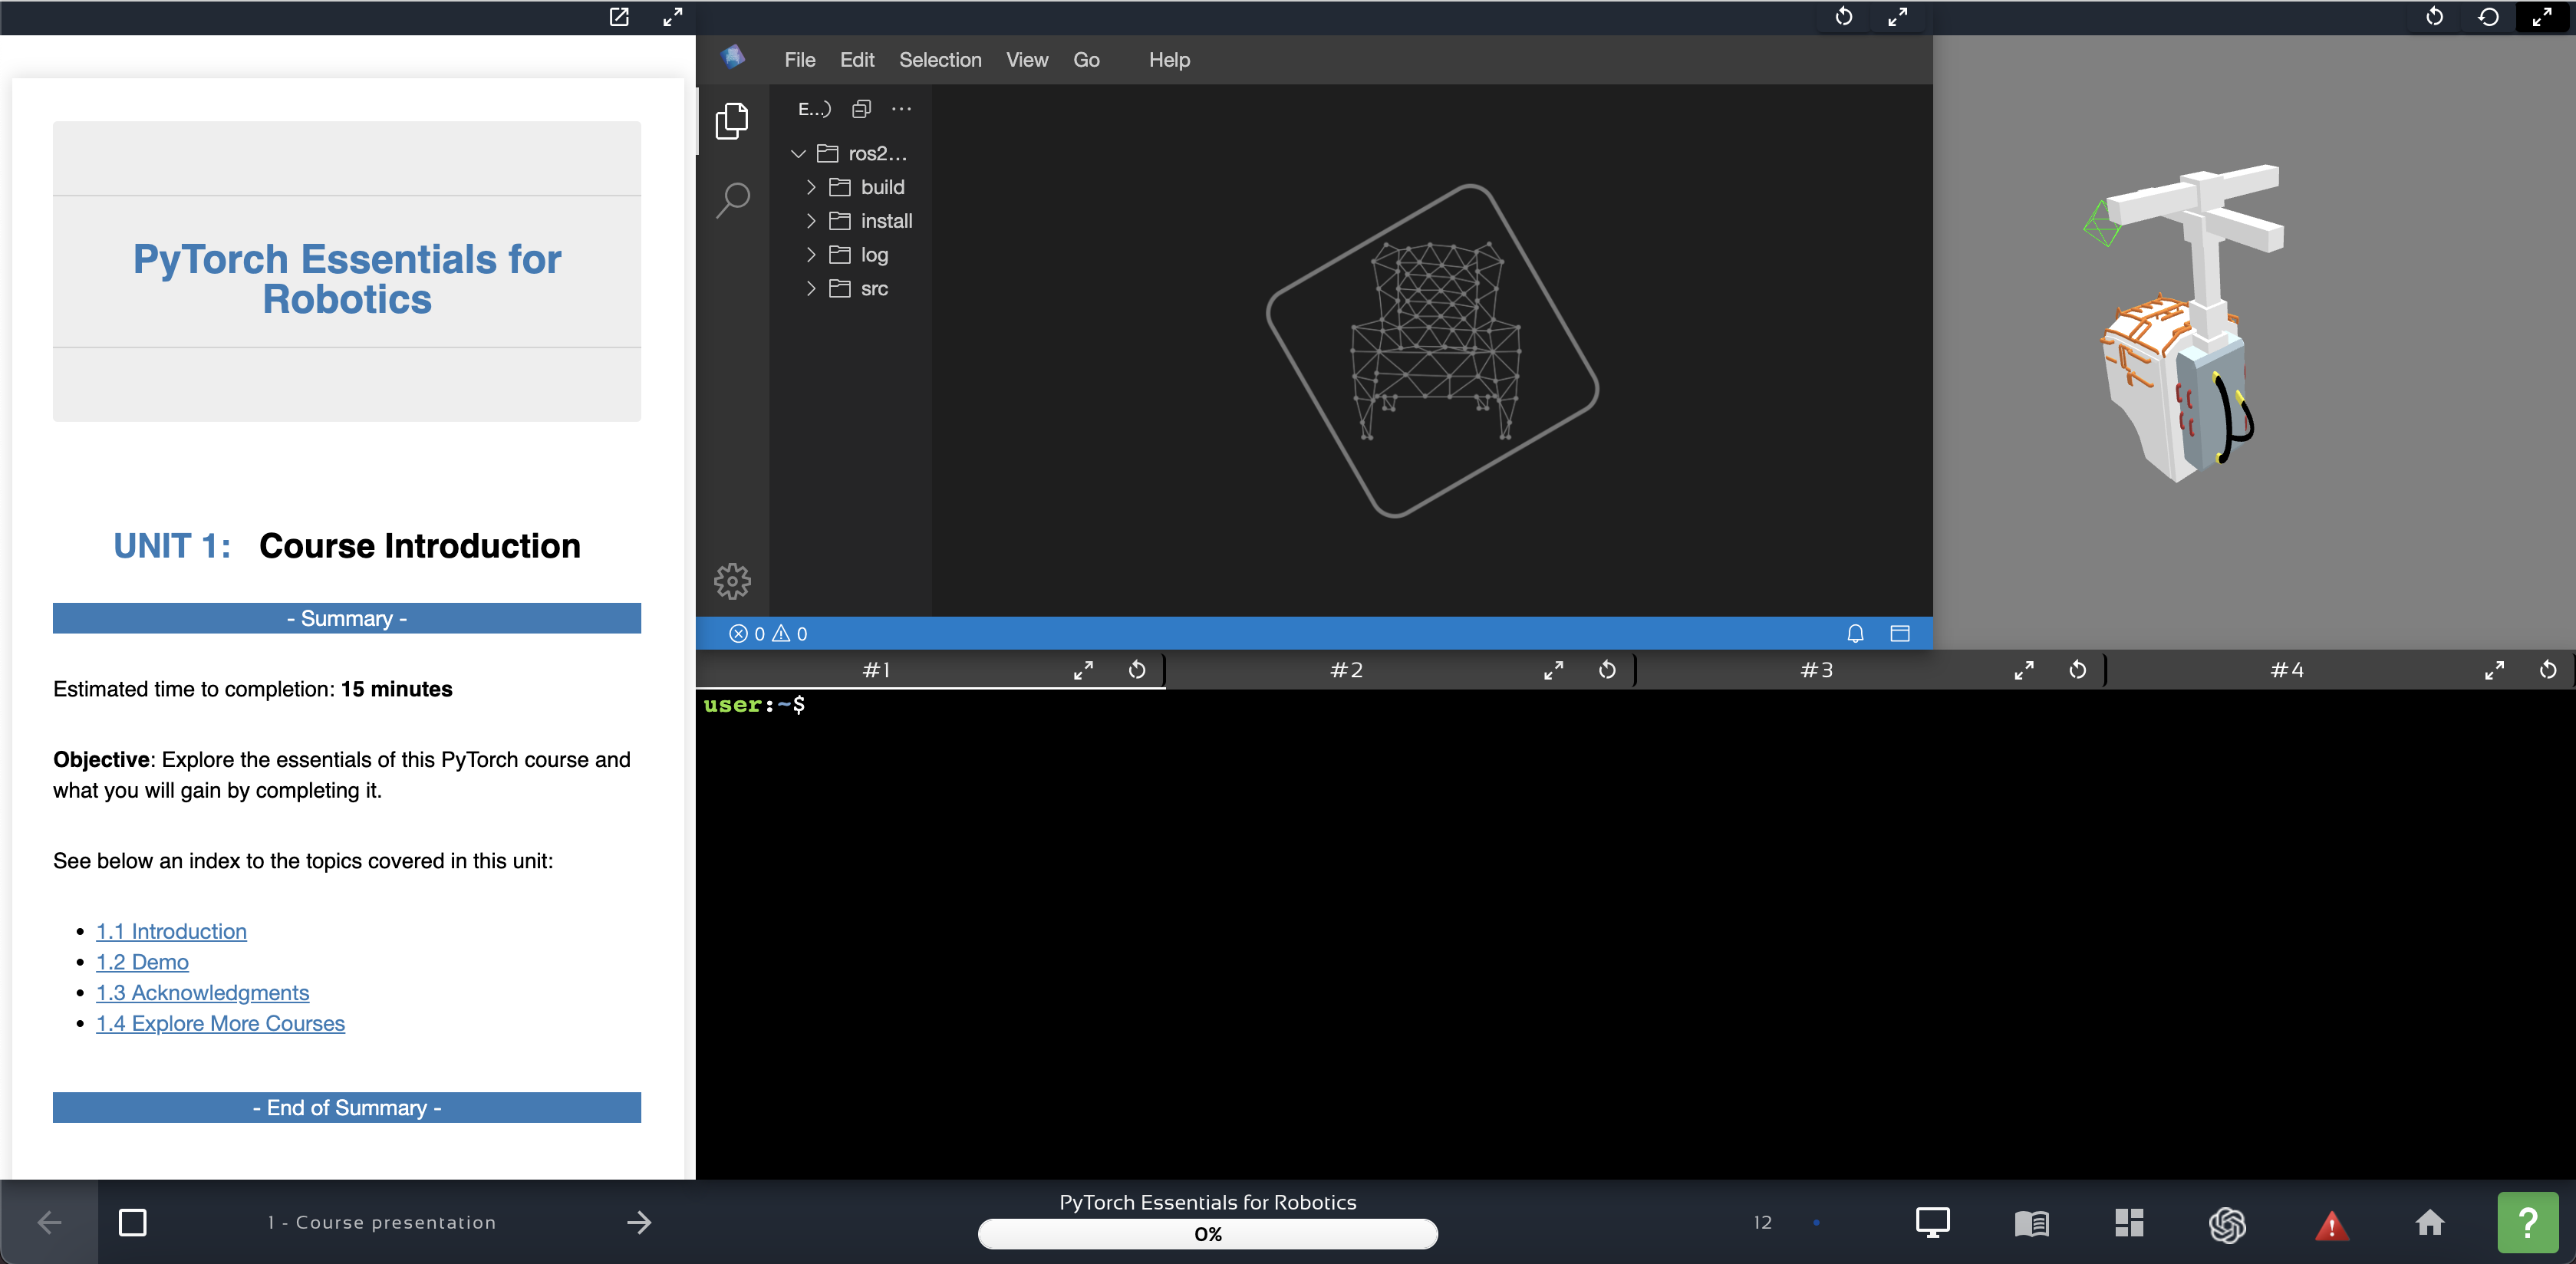Open the Manage gear menu

coord(732,581)
